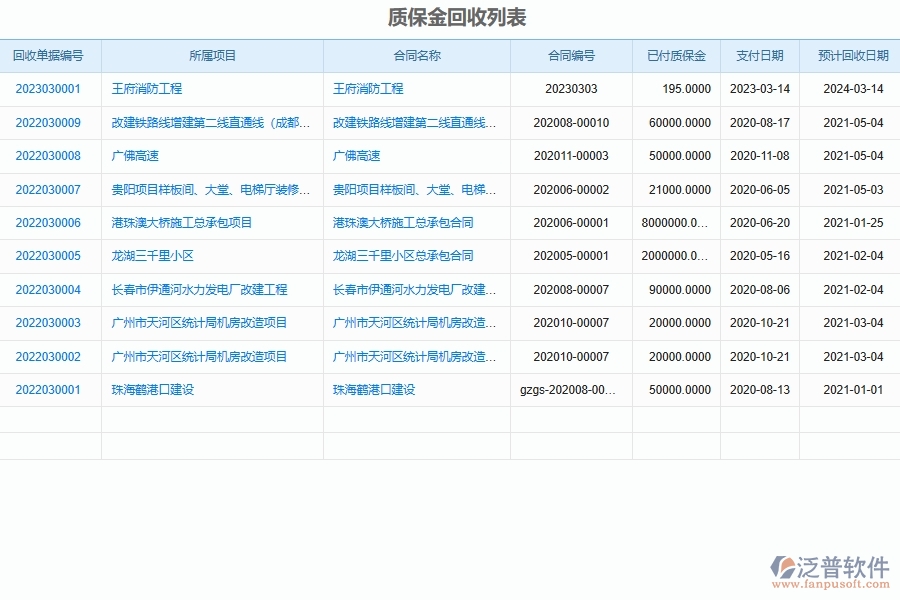Click the 合同名称 column header
The width and height of the screenshot is (900, 600).
[x=417, y=56]
